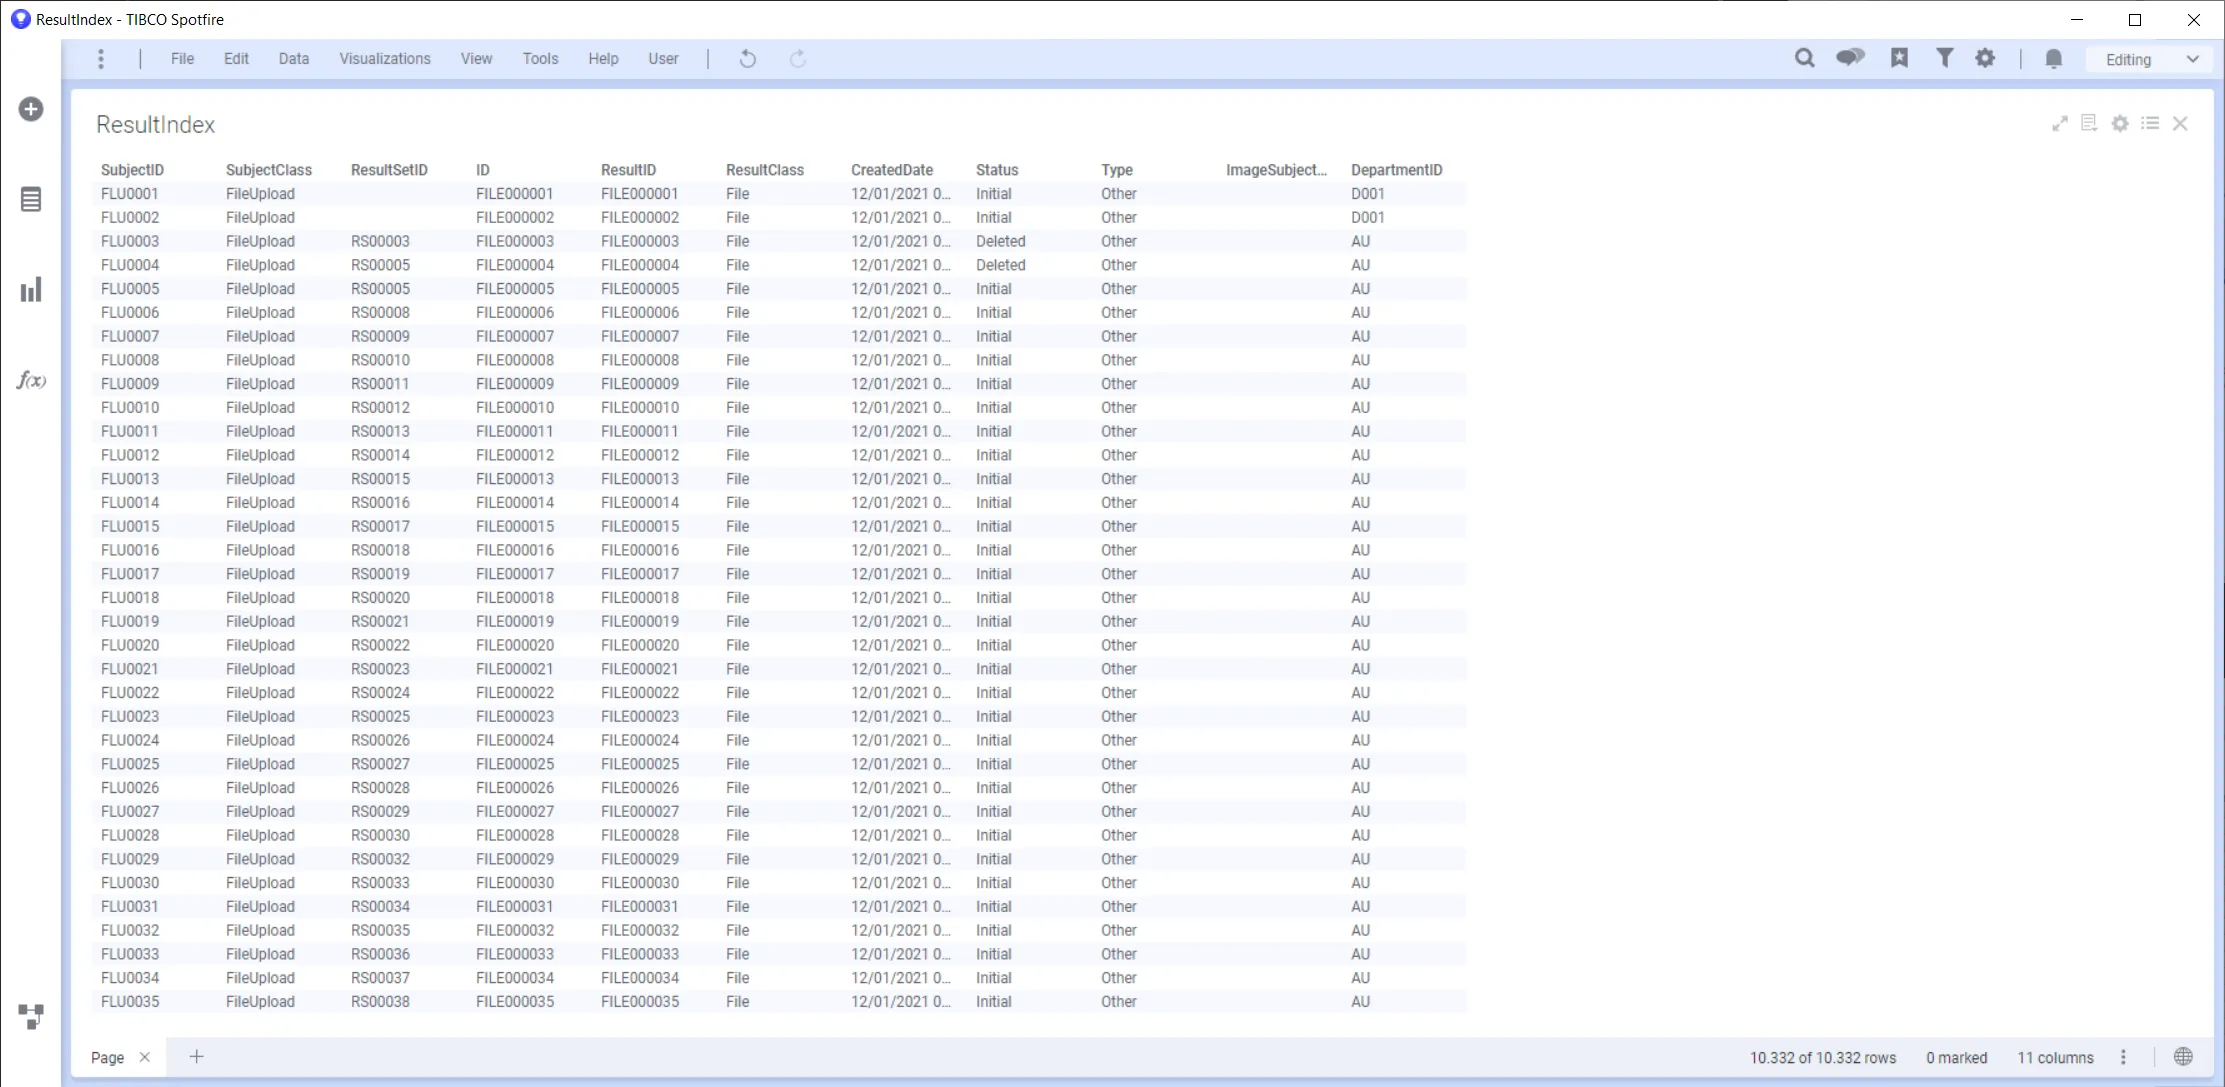Click the Find magnifier icon in toolbar
The width and height of the screenshot is (2225, 1087).
point(1804,58)
